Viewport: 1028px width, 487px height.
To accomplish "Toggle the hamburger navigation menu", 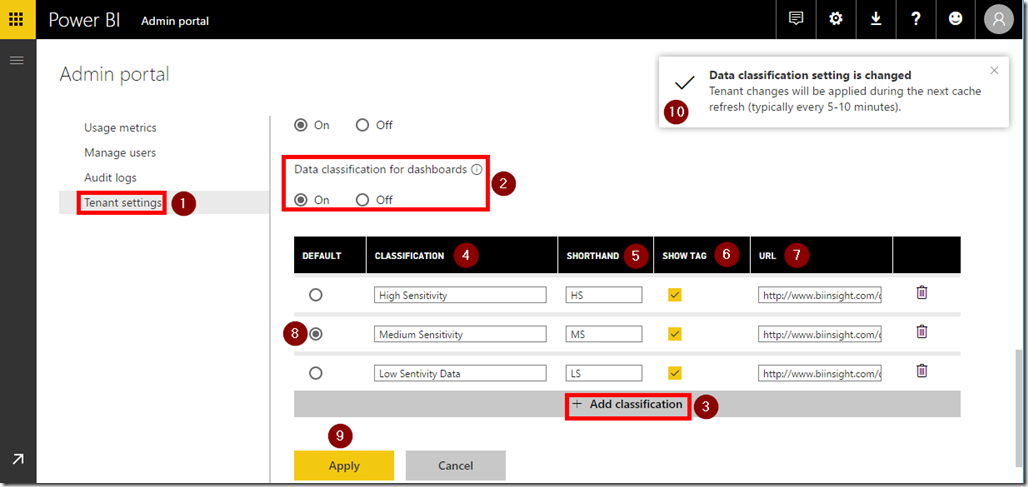I will click(16, 60).
